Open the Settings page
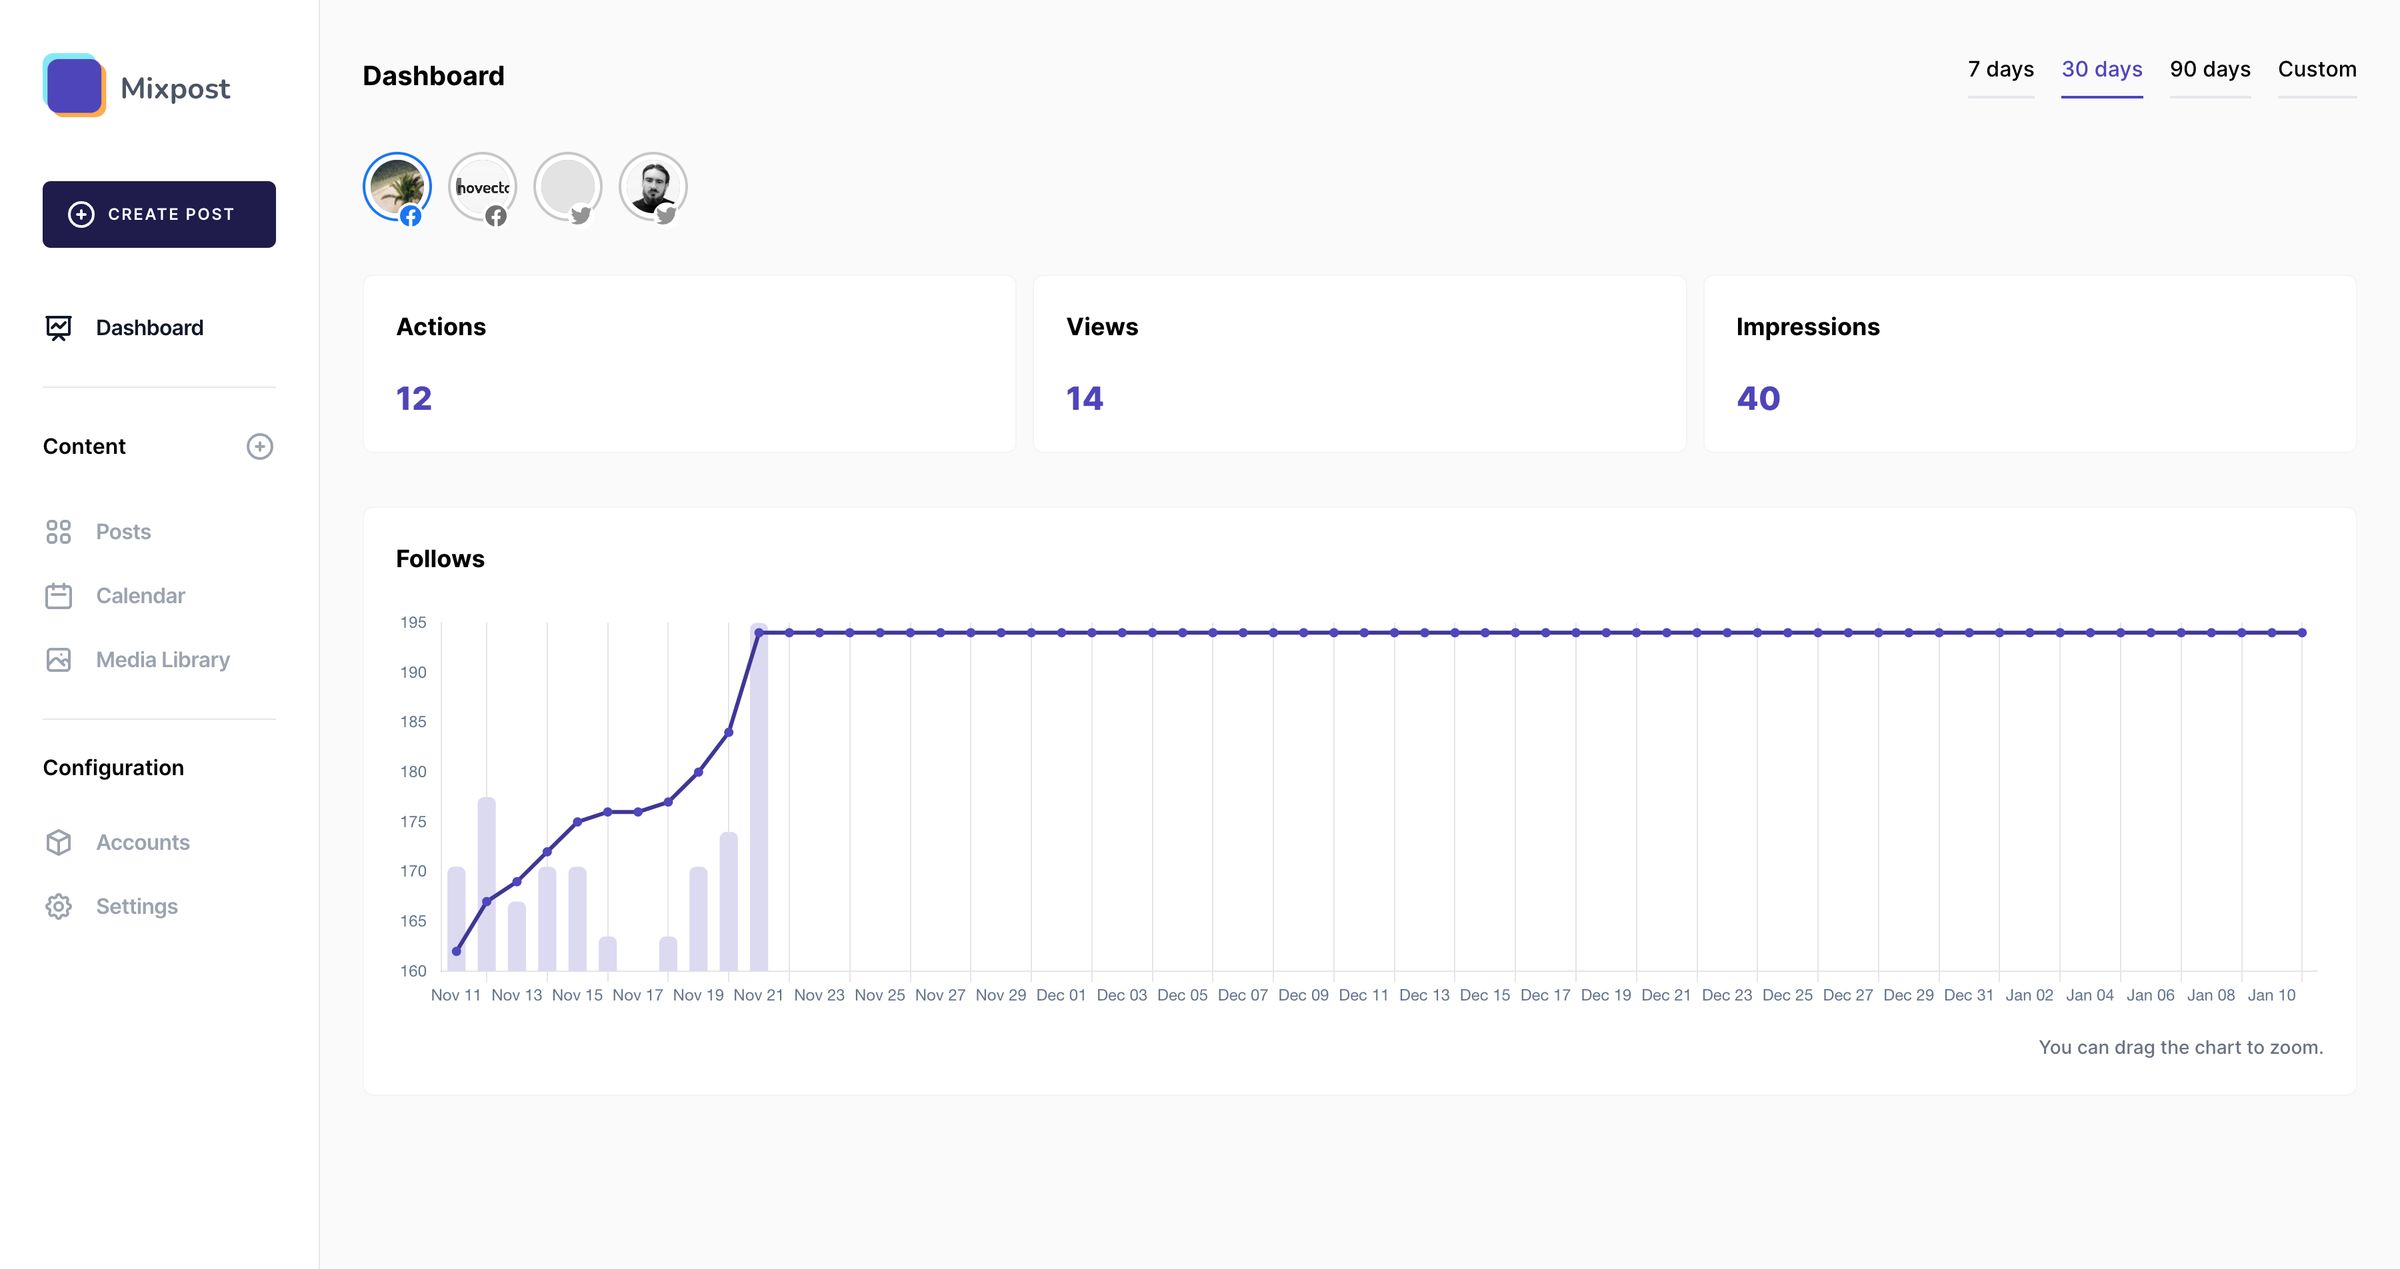Screen dimensions: 2400x1269 [139, 906]
